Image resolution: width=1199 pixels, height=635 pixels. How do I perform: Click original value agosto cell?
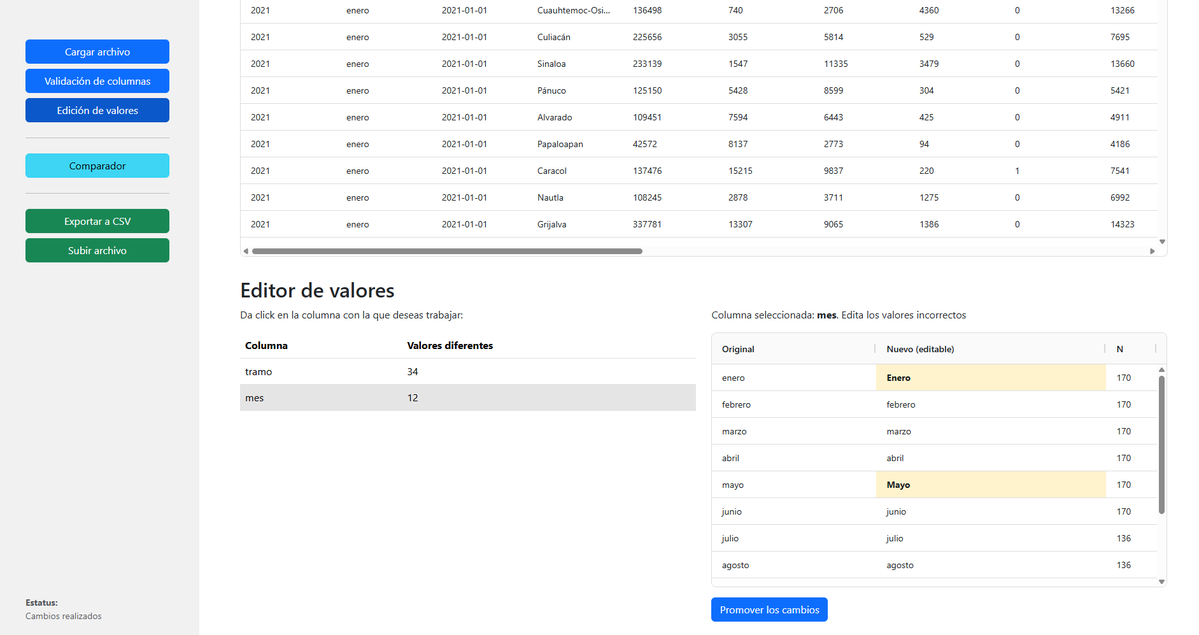click(794, 565)
